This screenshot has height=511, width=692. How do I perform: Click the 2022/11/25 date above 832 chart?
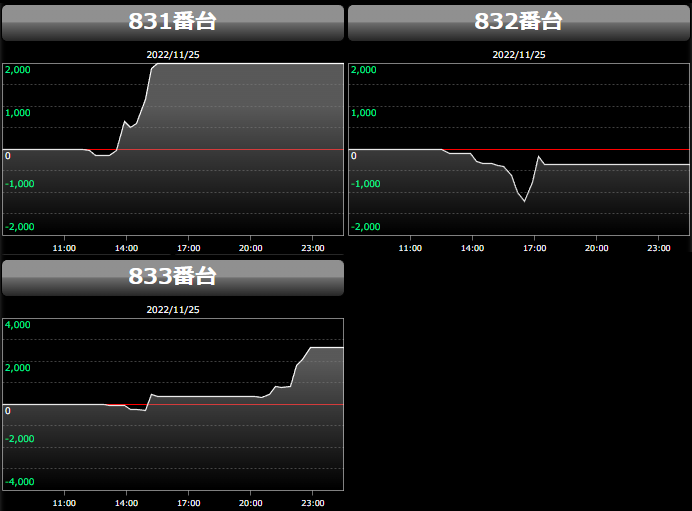[519, 54]
